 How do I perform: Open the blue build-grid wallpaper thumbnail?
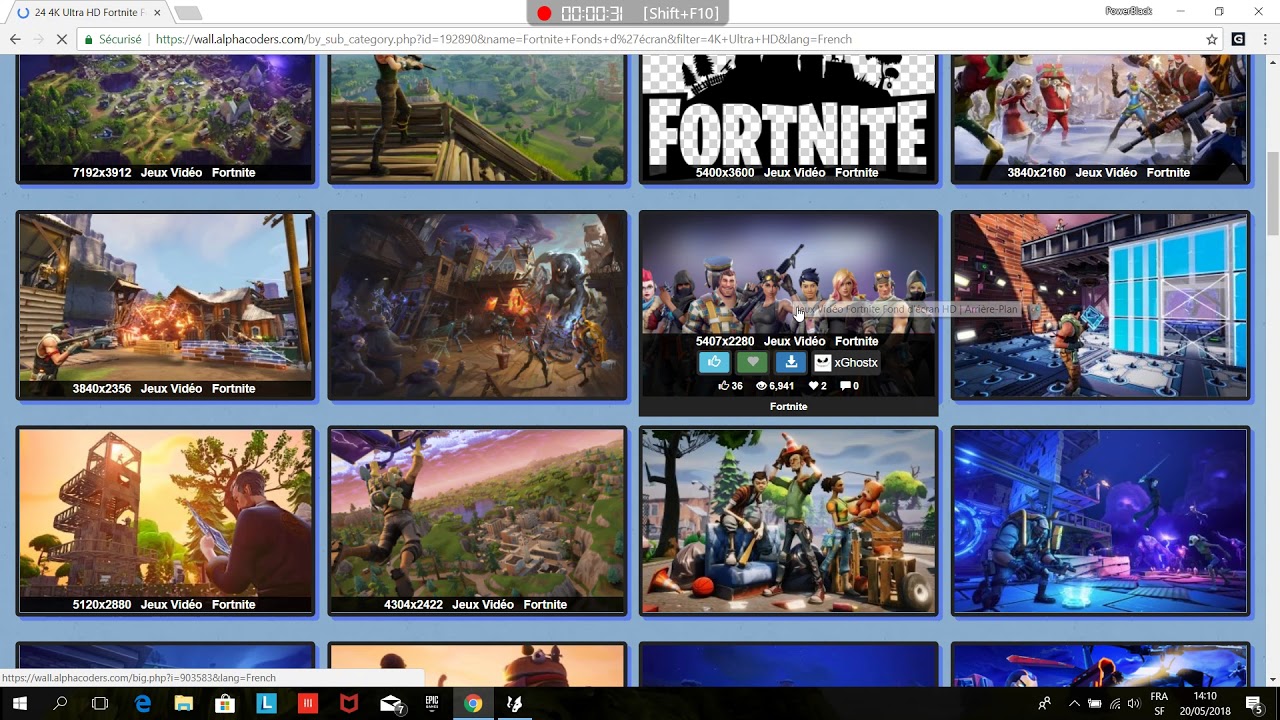tap(1100, 305)
